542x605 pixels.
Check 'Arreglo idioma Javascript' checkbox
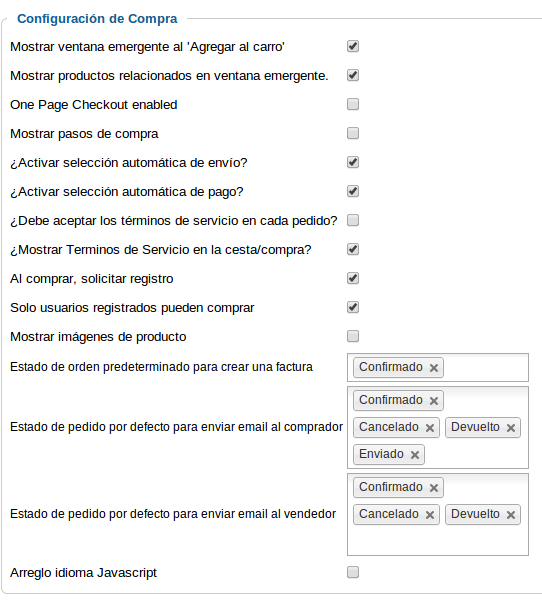pos(353,572)
